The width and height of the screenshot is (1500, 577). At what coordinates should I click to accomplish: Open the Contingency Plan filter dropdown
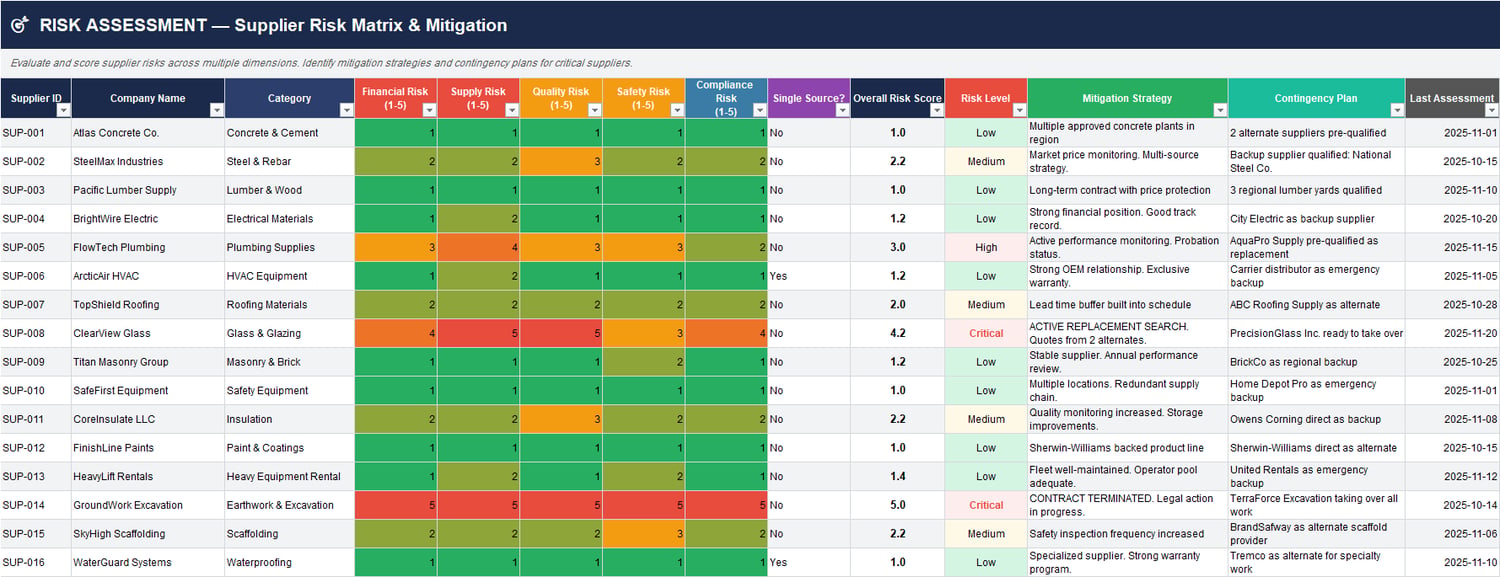coord(1396,110)
